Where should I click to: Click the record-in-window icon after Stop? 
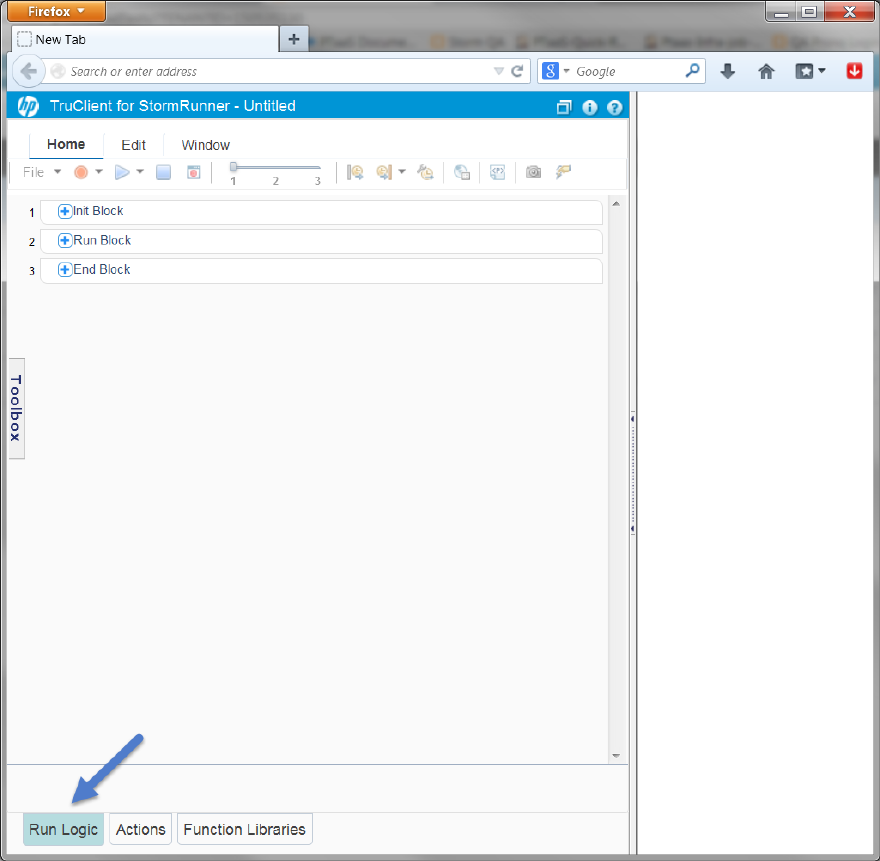click(x=194, y=172)
